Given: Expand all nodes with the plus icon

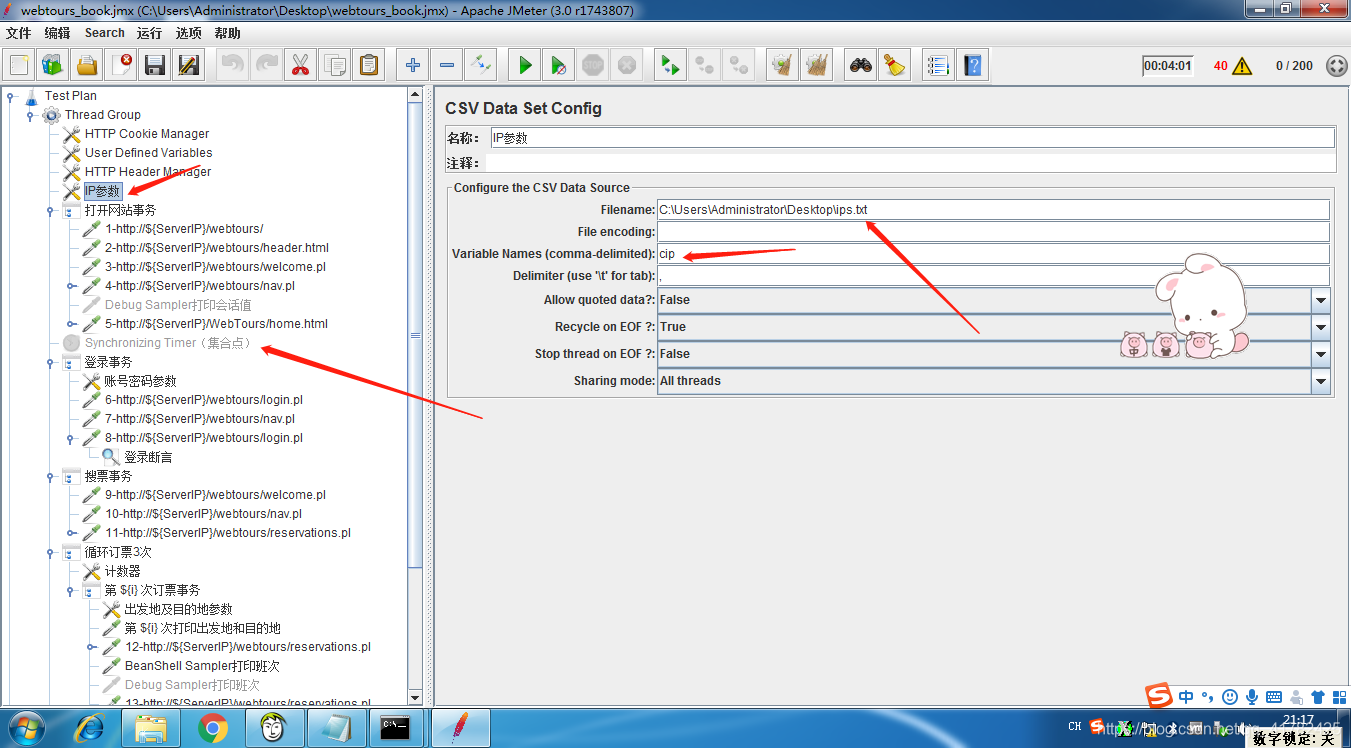Looking at the screenshot, I should pos(412,66).
